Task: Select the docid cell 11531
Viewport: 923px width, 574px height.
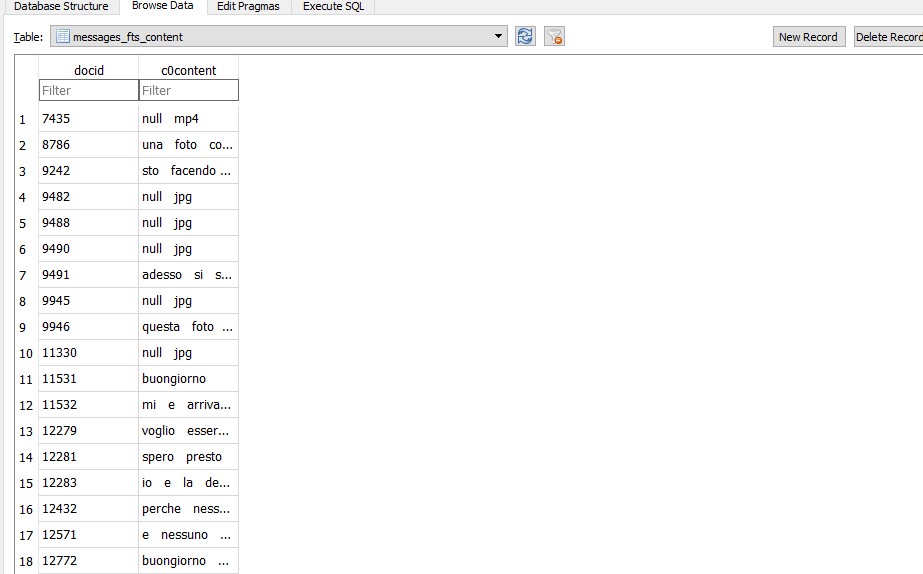Action: tap(89, 379)
